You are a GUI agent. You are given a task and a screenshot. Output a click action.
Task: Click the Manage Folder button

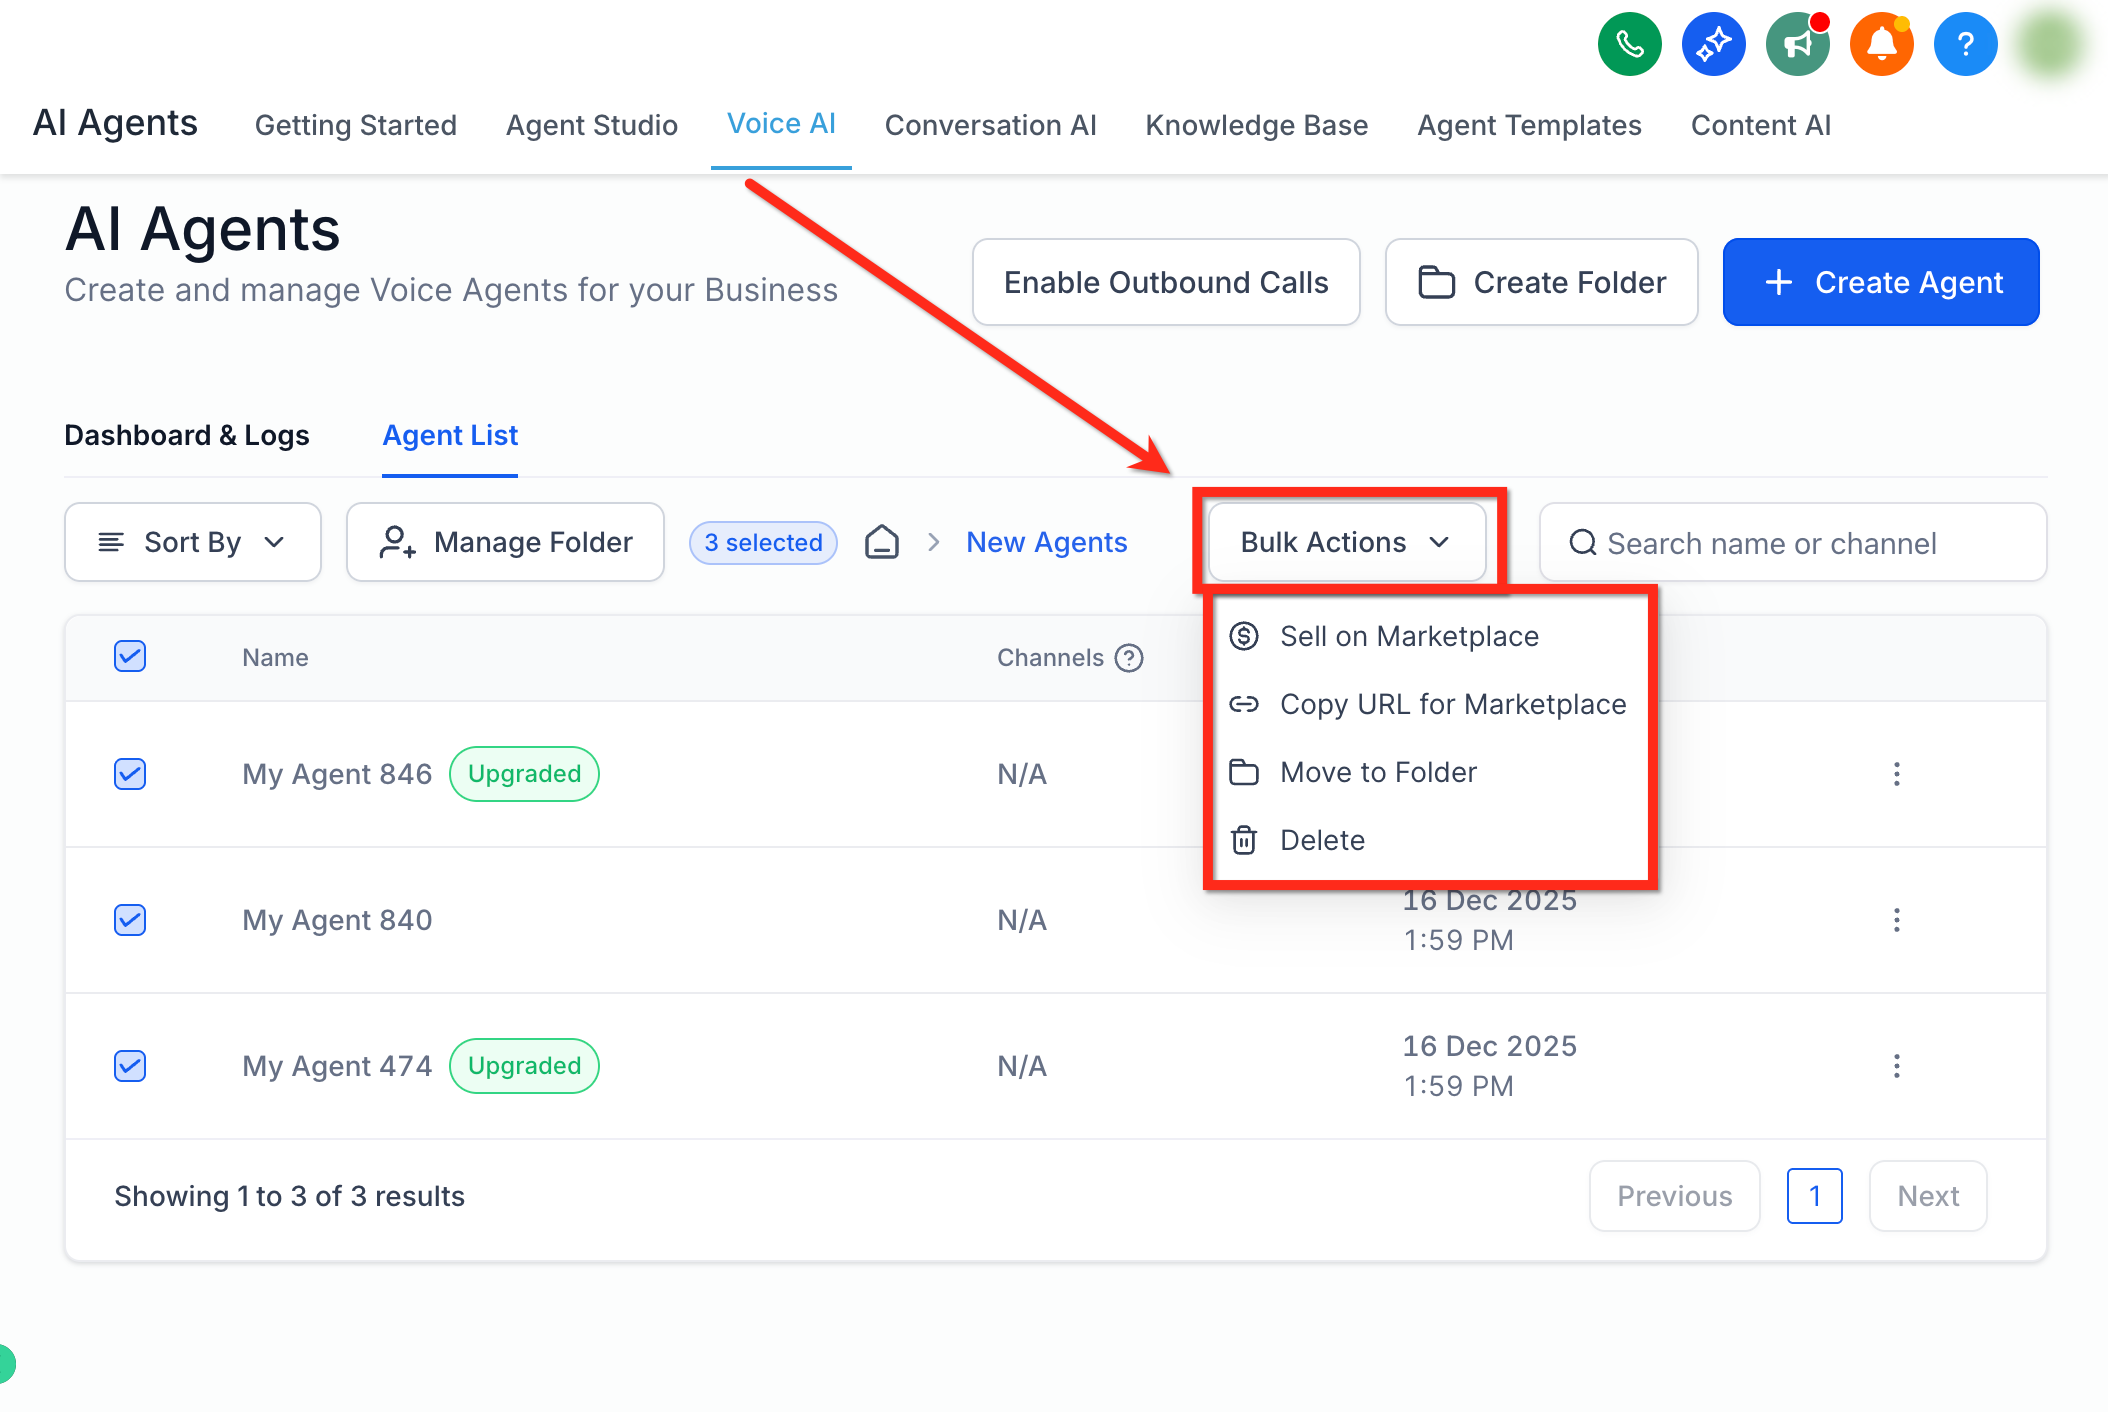(505, 542)
